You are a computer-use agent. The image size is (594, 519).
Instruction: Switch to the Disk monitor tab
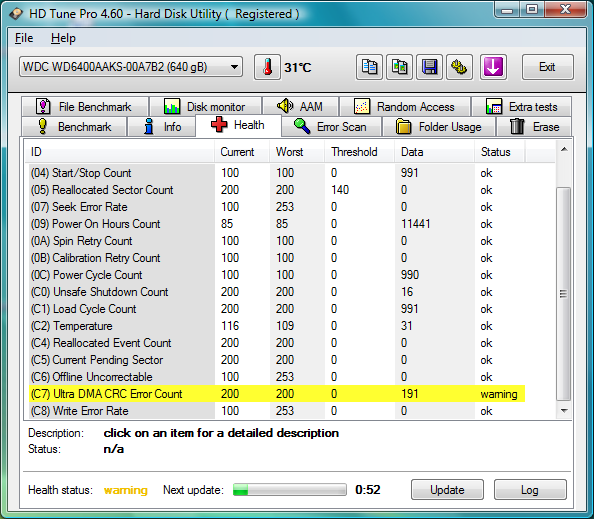(x=205, y=106)
